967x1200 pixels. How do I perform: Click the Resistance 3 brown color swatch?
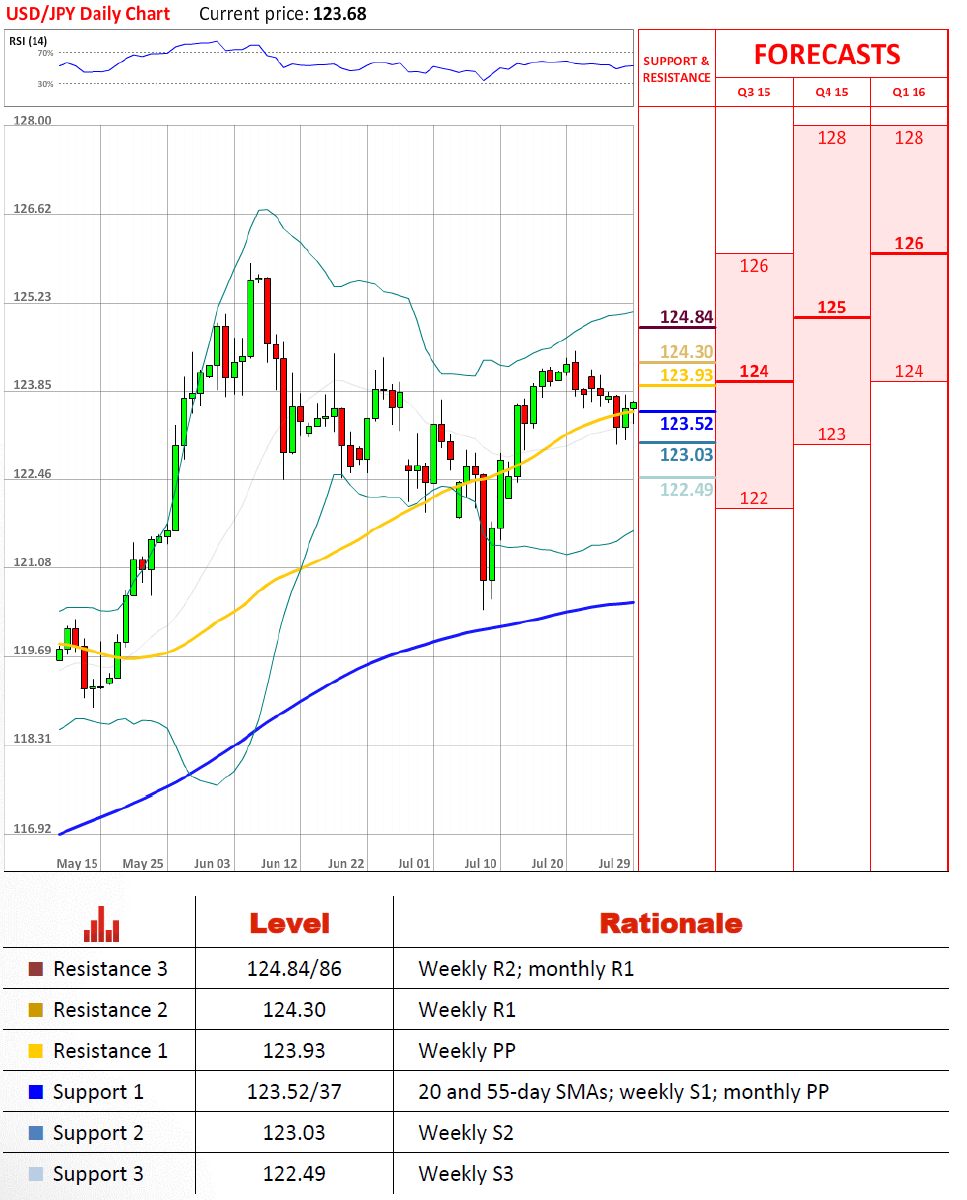tap(36, 969)
